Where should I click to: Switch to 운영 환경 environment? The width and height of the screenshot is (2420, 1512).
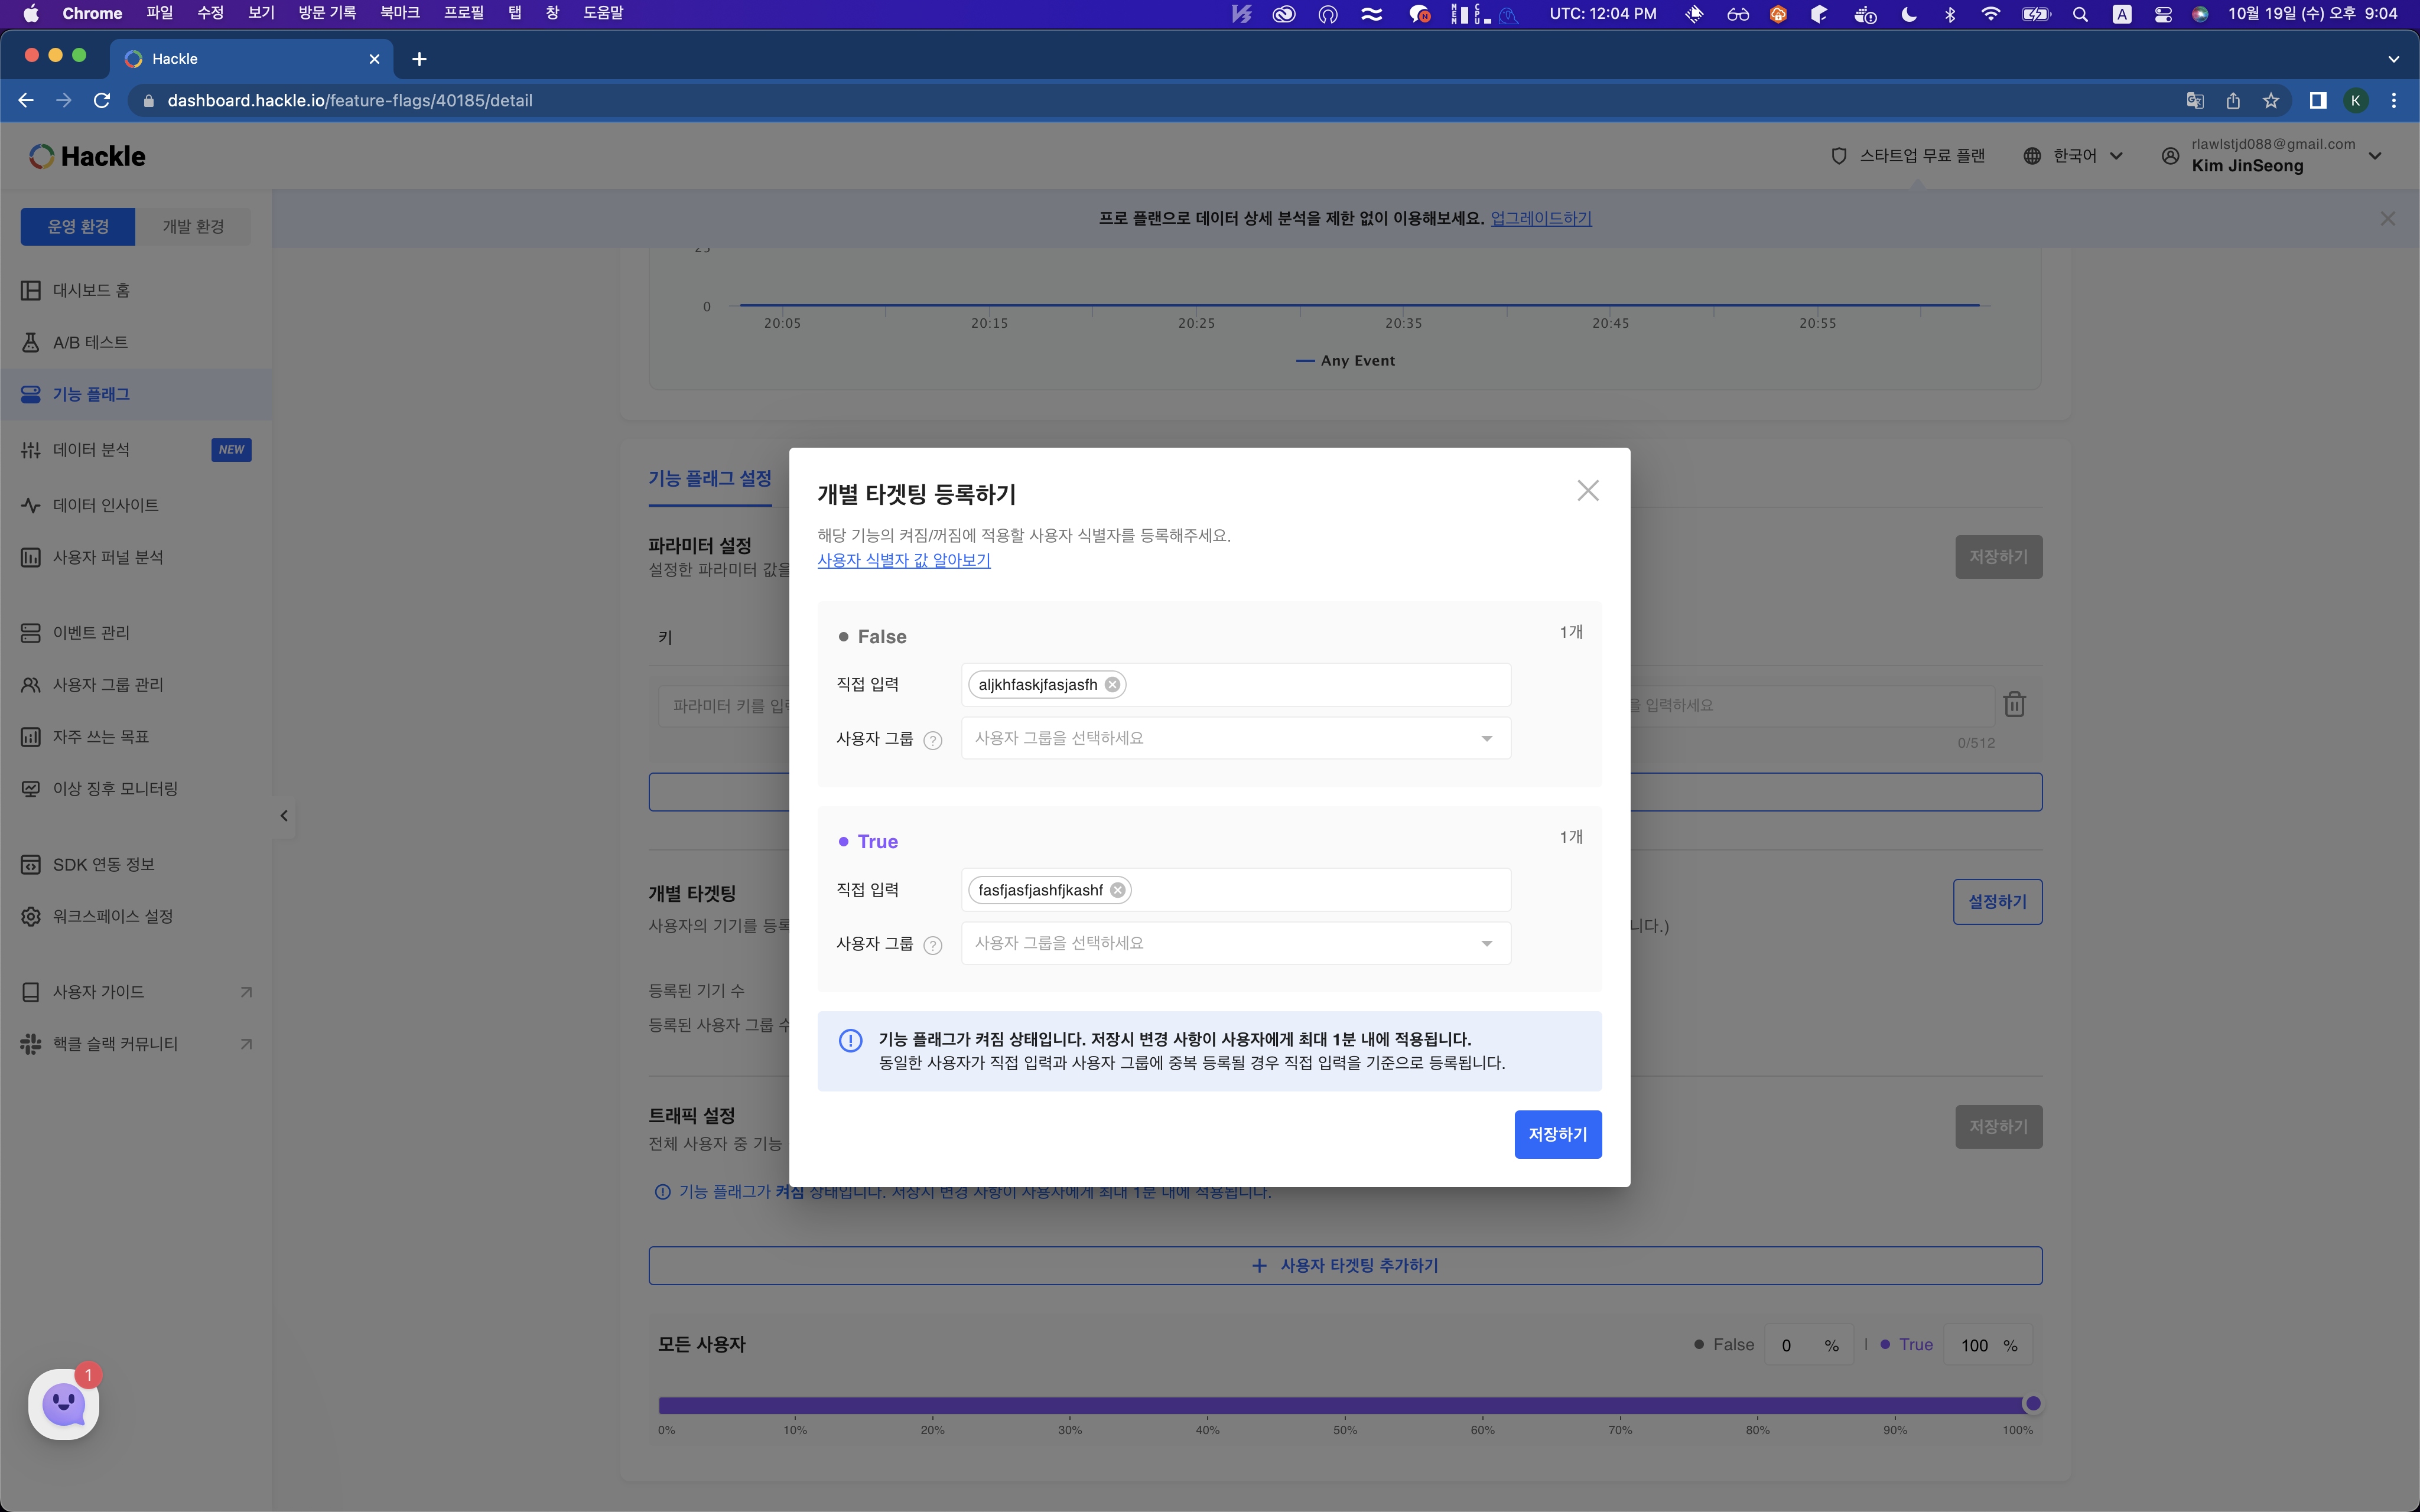(78, 227)
